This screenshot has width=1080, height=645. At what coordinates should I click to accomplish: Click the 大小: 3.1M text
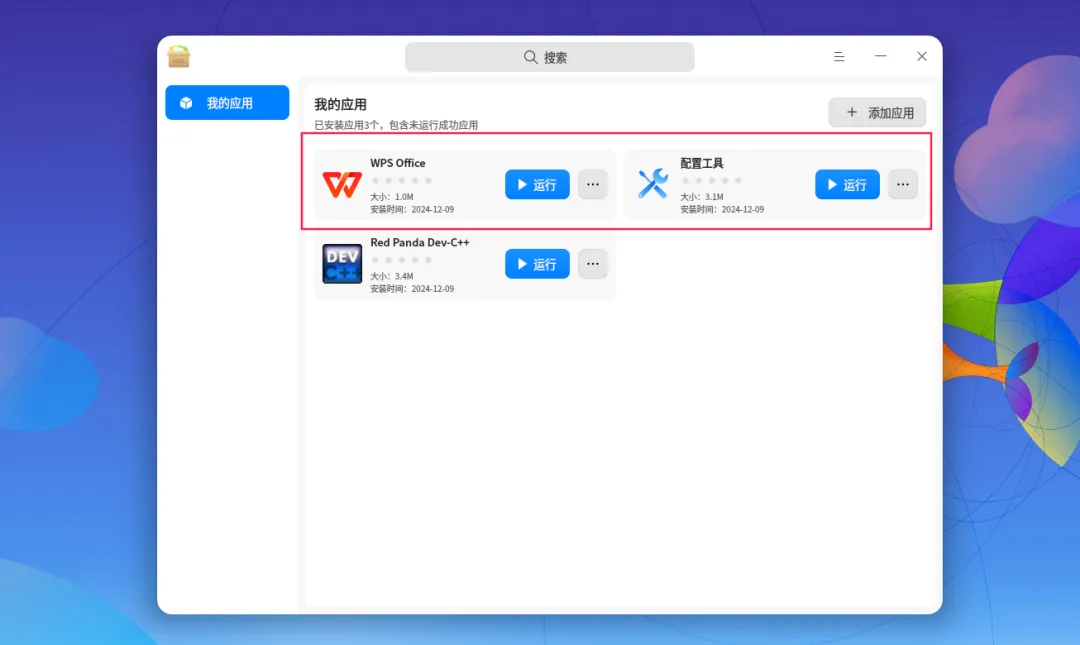[702, 197]
